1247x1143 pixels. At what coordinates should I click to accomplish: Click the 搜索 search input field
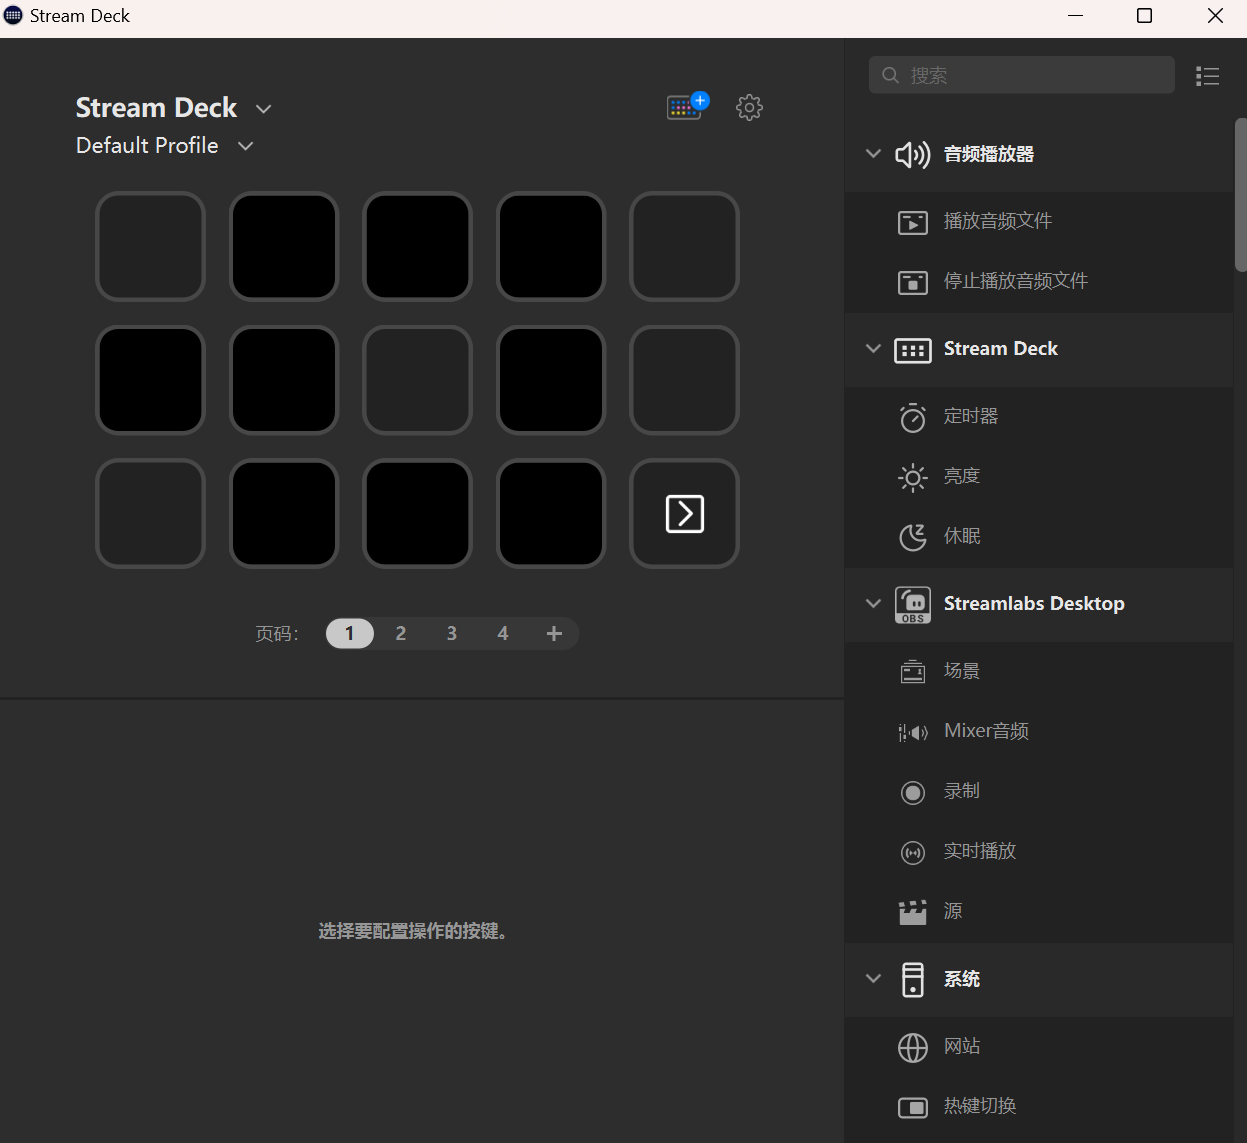click(x=1021, y=75)
